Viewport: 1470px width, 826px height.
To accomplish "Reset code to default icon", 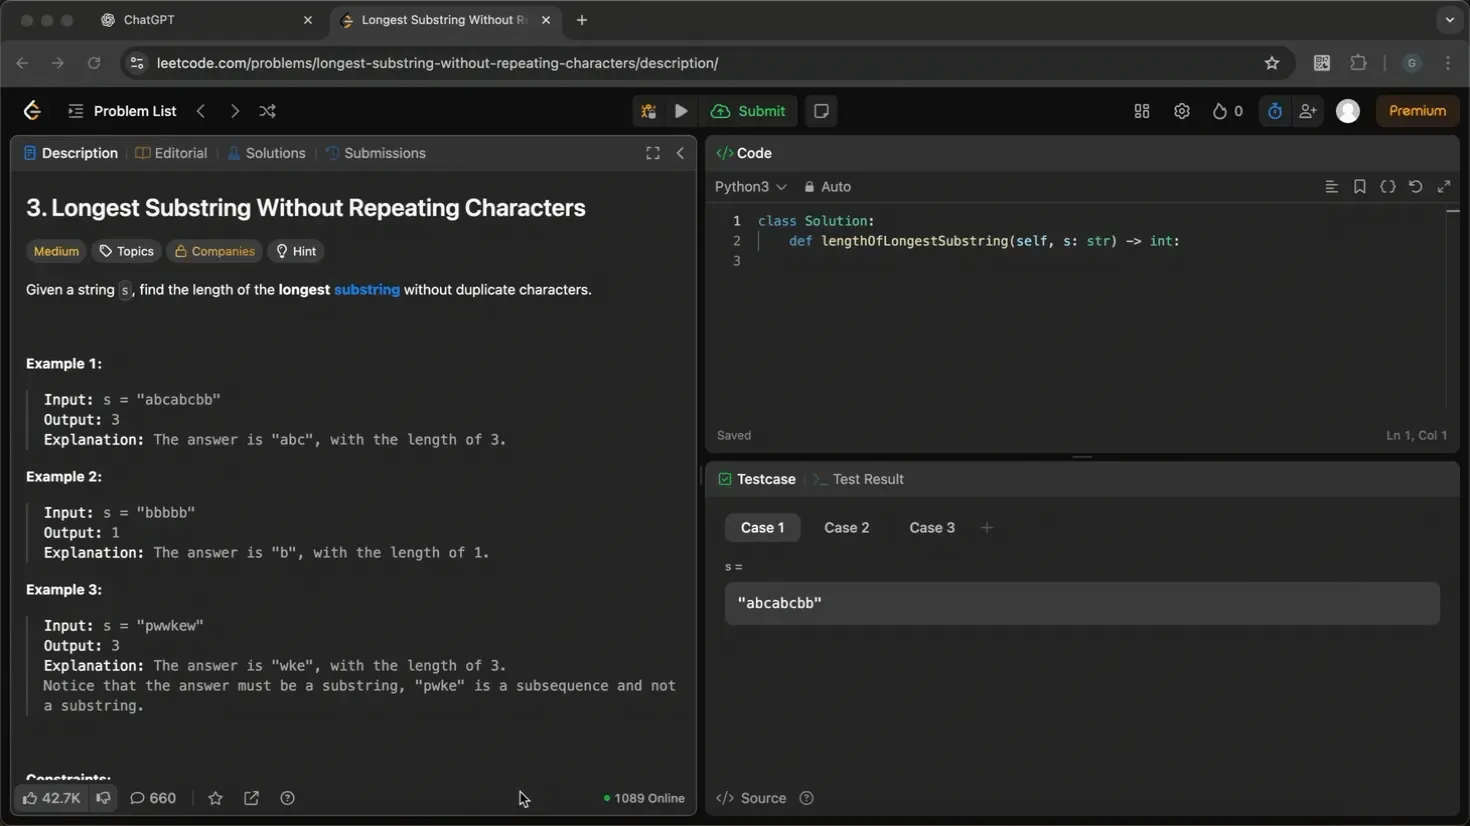I will point(1416,187).
